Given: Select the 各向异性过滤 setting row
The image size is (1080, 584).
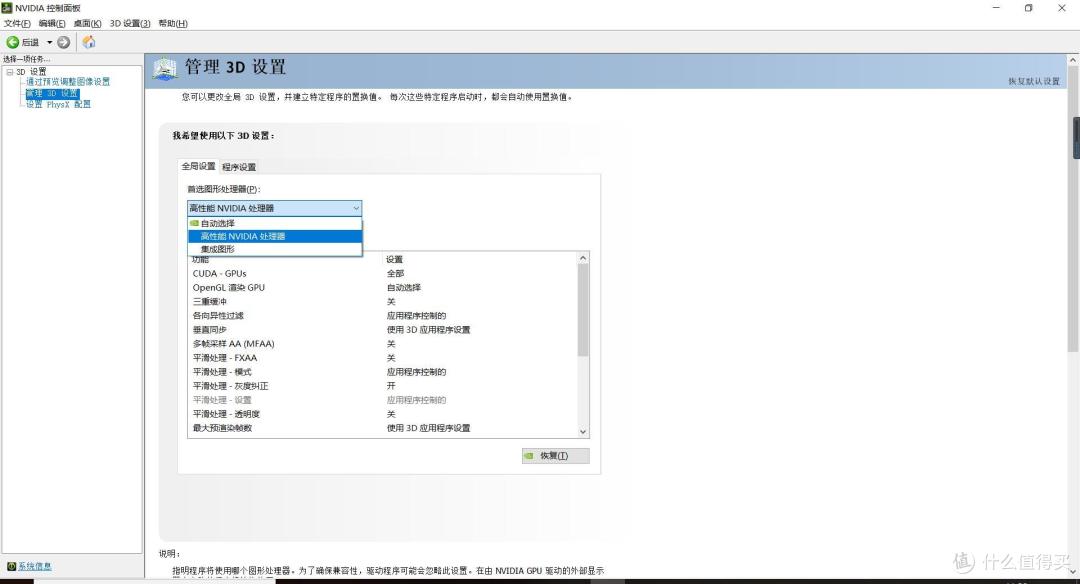Looking at the screenshot, I should (x=383, y=315).
